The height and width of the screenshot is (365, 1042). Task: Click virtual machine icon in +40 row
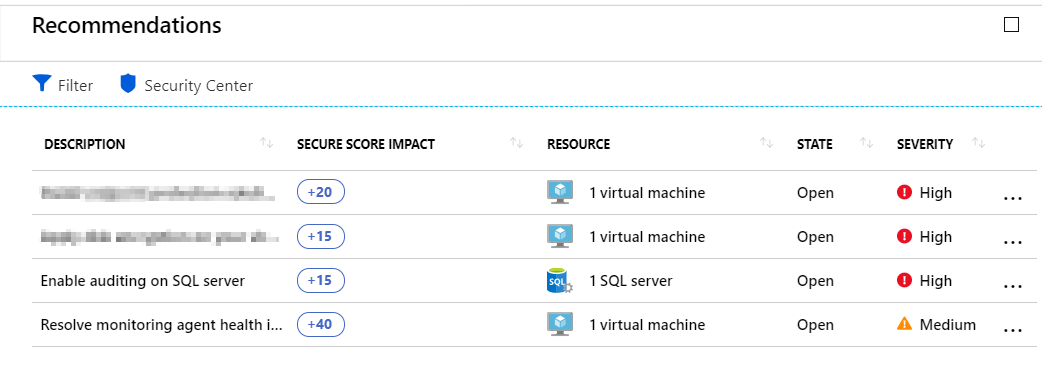[560, 324]
